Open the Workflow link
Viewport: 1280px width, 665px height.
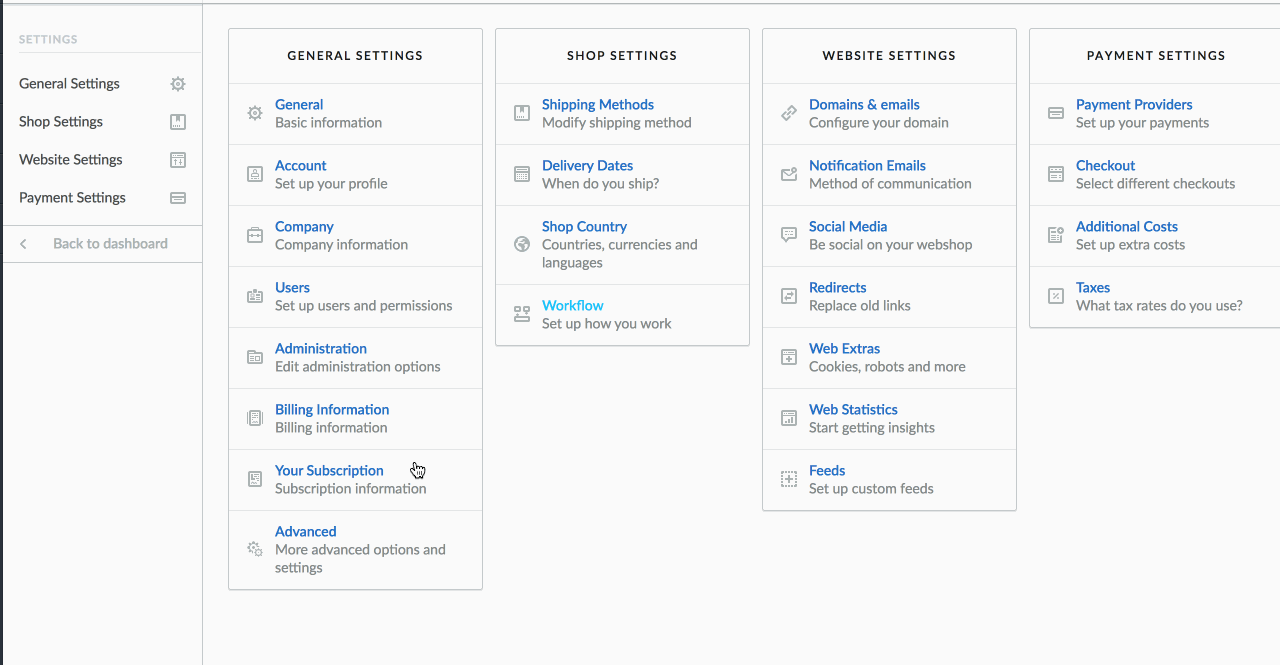click(573, 306)
